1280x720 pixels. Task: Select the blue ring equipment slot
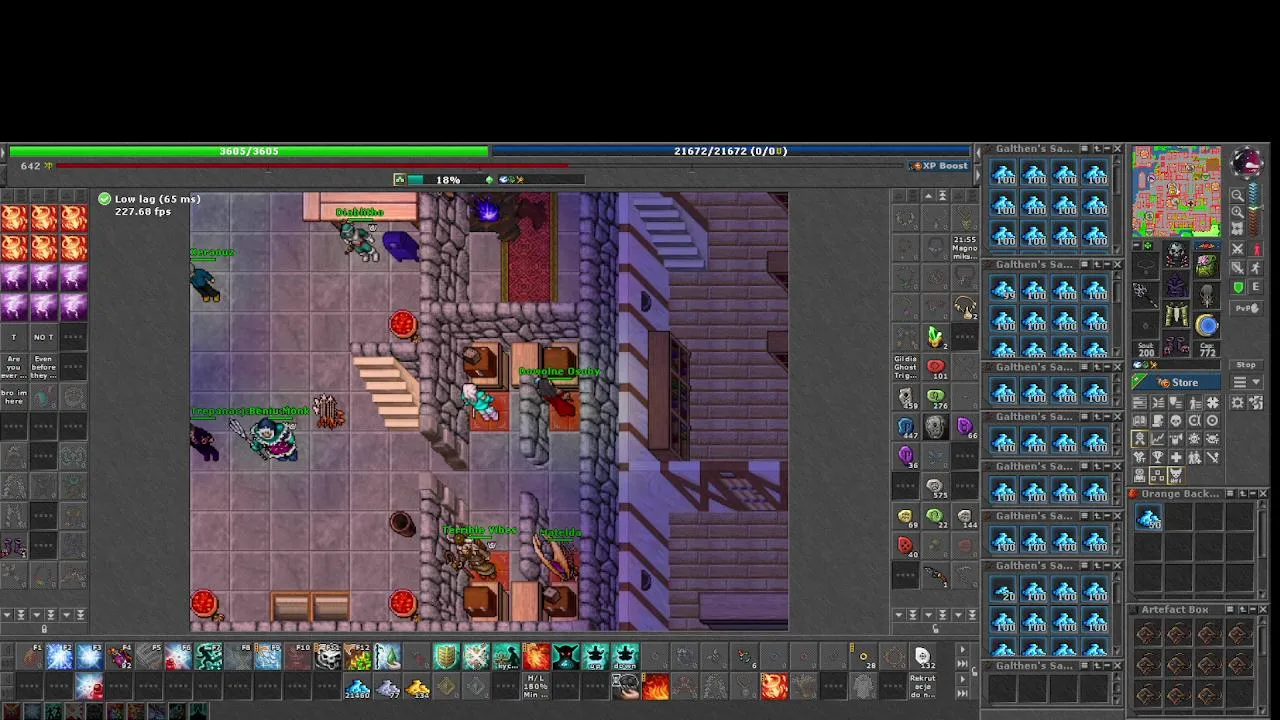pyautogui.click(x=1206, y=324)
